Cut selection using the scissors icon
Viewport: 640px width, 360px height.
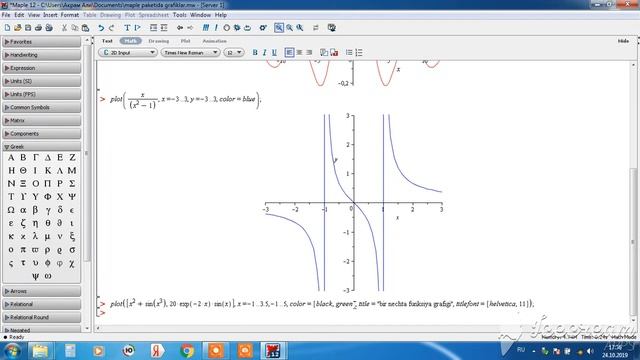[64, 28]
